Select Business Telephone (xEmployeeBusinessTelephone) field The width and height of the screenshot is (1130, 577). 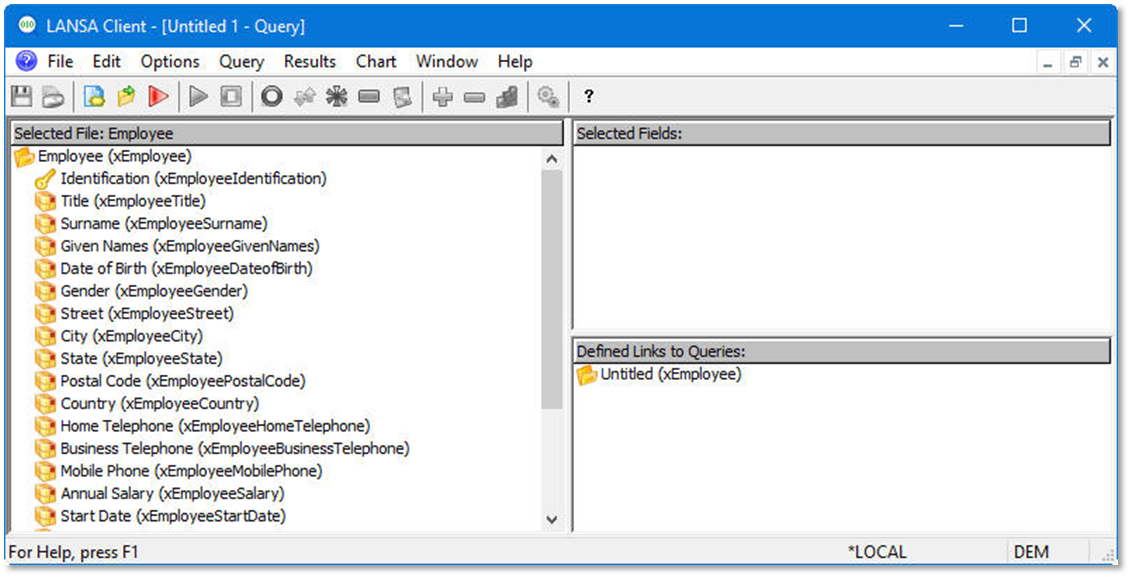click(x=235, y=449)
